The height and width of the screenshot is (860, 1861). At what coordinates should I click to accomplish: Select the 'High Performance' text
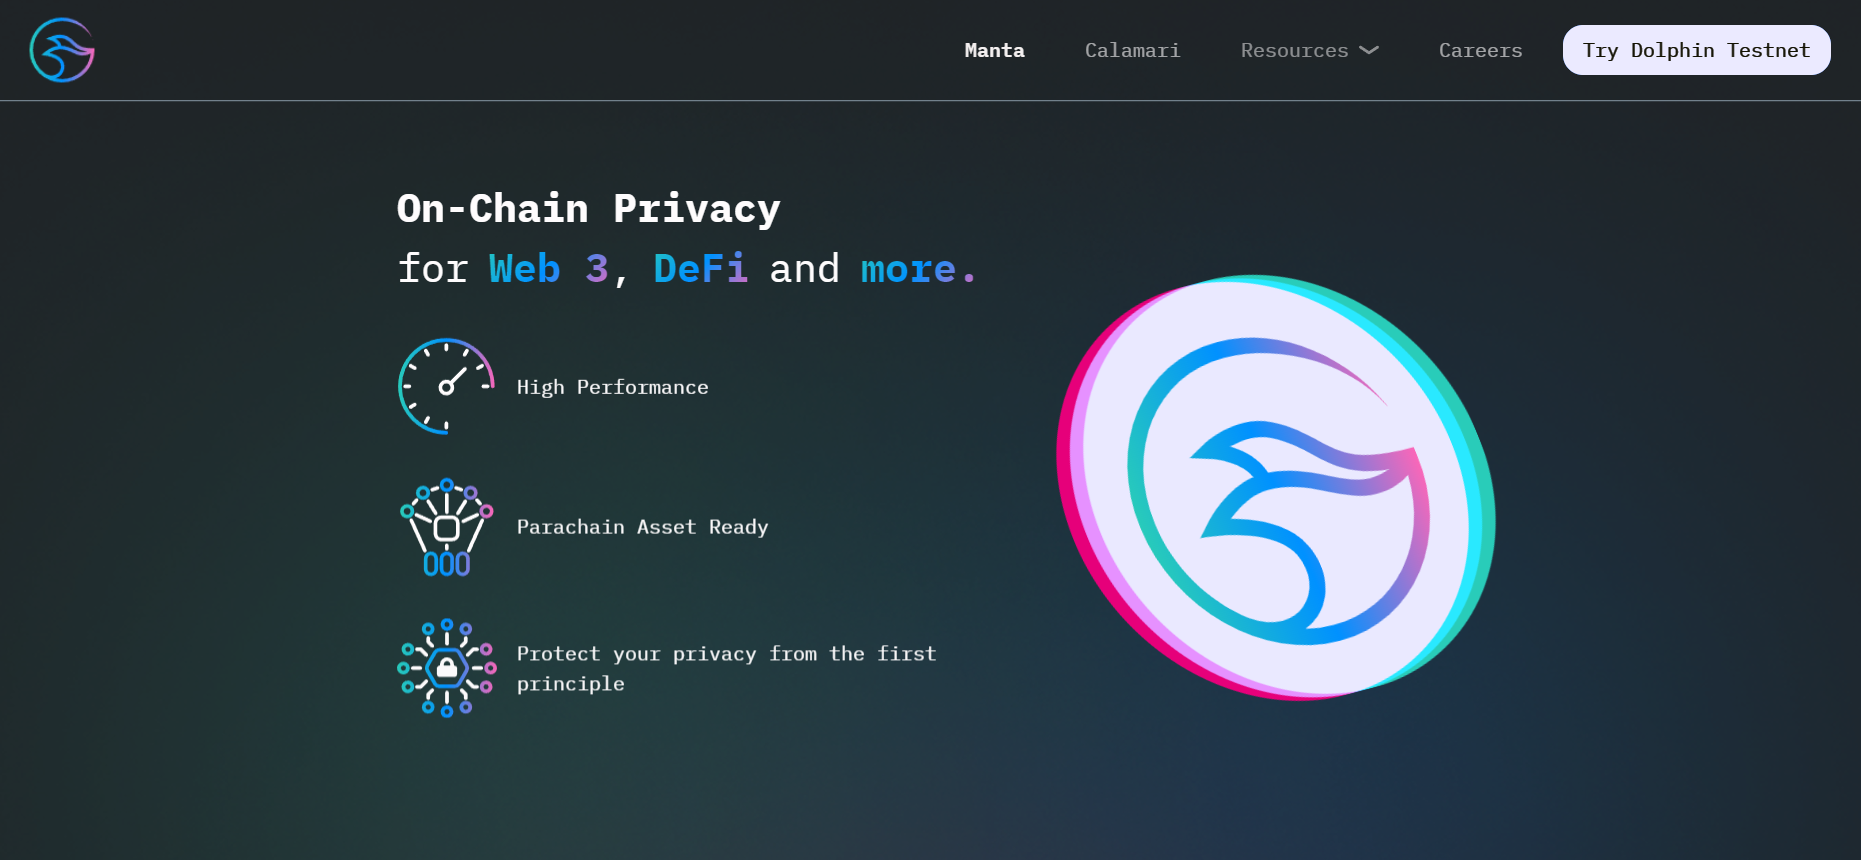[612, 387]
